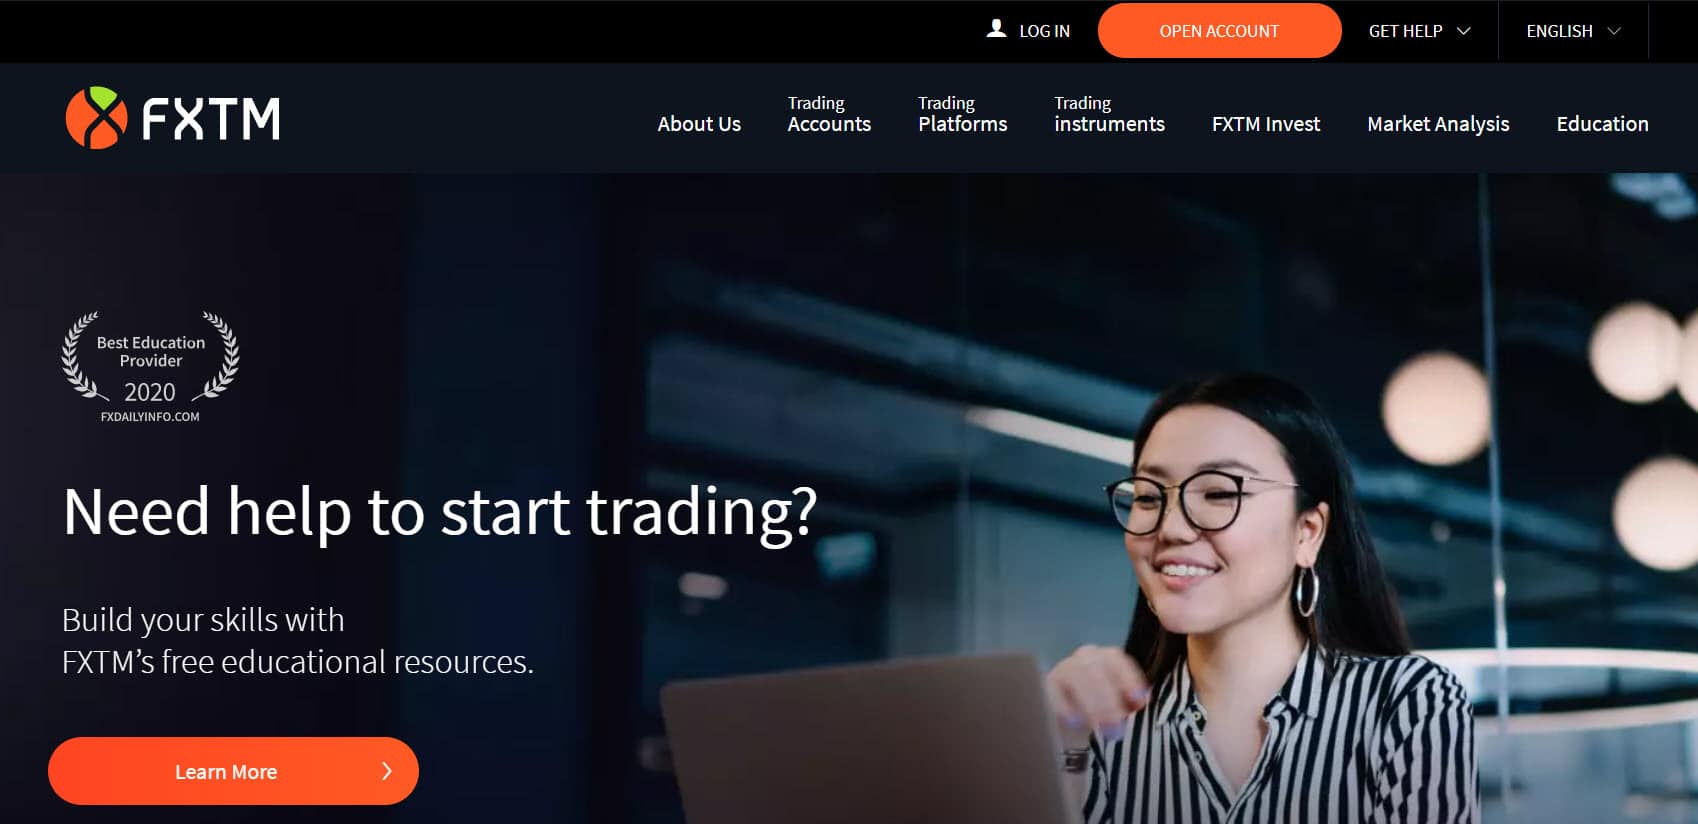The height and width of the screenshot is (824, 1698).
Task: Click the FXDAILYINFO.COM text under the award
Action: coord(150,417)
